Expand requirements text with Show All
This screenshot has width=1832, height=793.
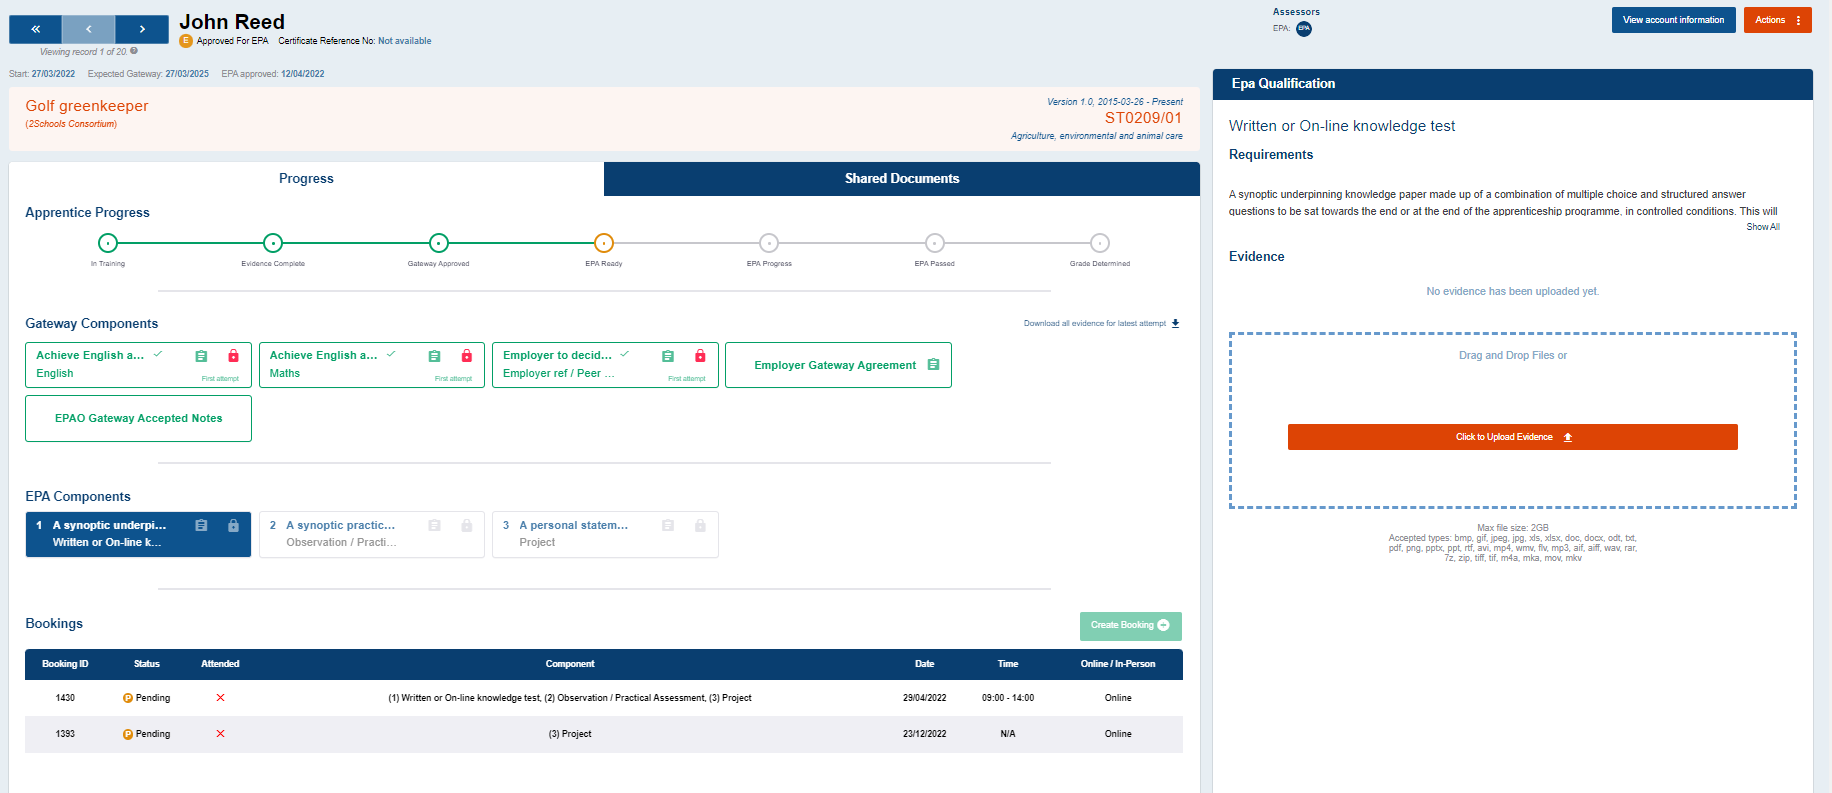pyautogui.click(x=1763, y=227)
